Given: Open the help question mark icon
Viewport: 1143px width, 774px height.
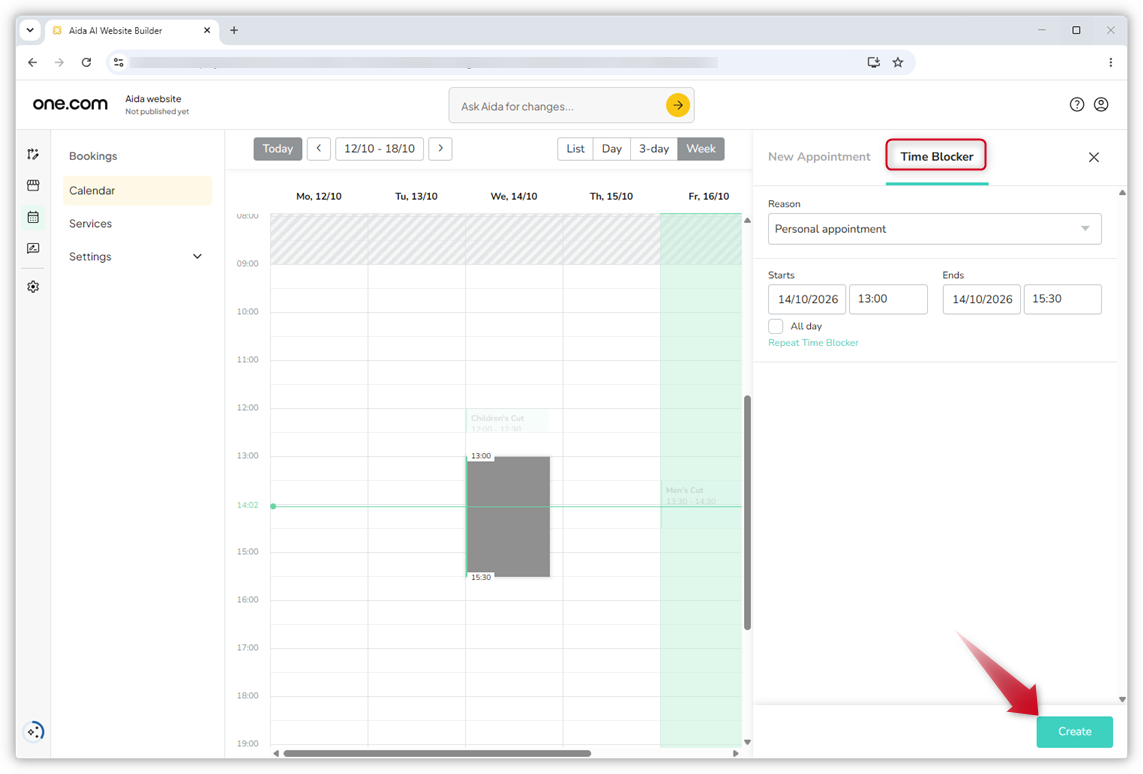Looking at the screenshot, I should pyautogui.click(x=1076, y=104).
